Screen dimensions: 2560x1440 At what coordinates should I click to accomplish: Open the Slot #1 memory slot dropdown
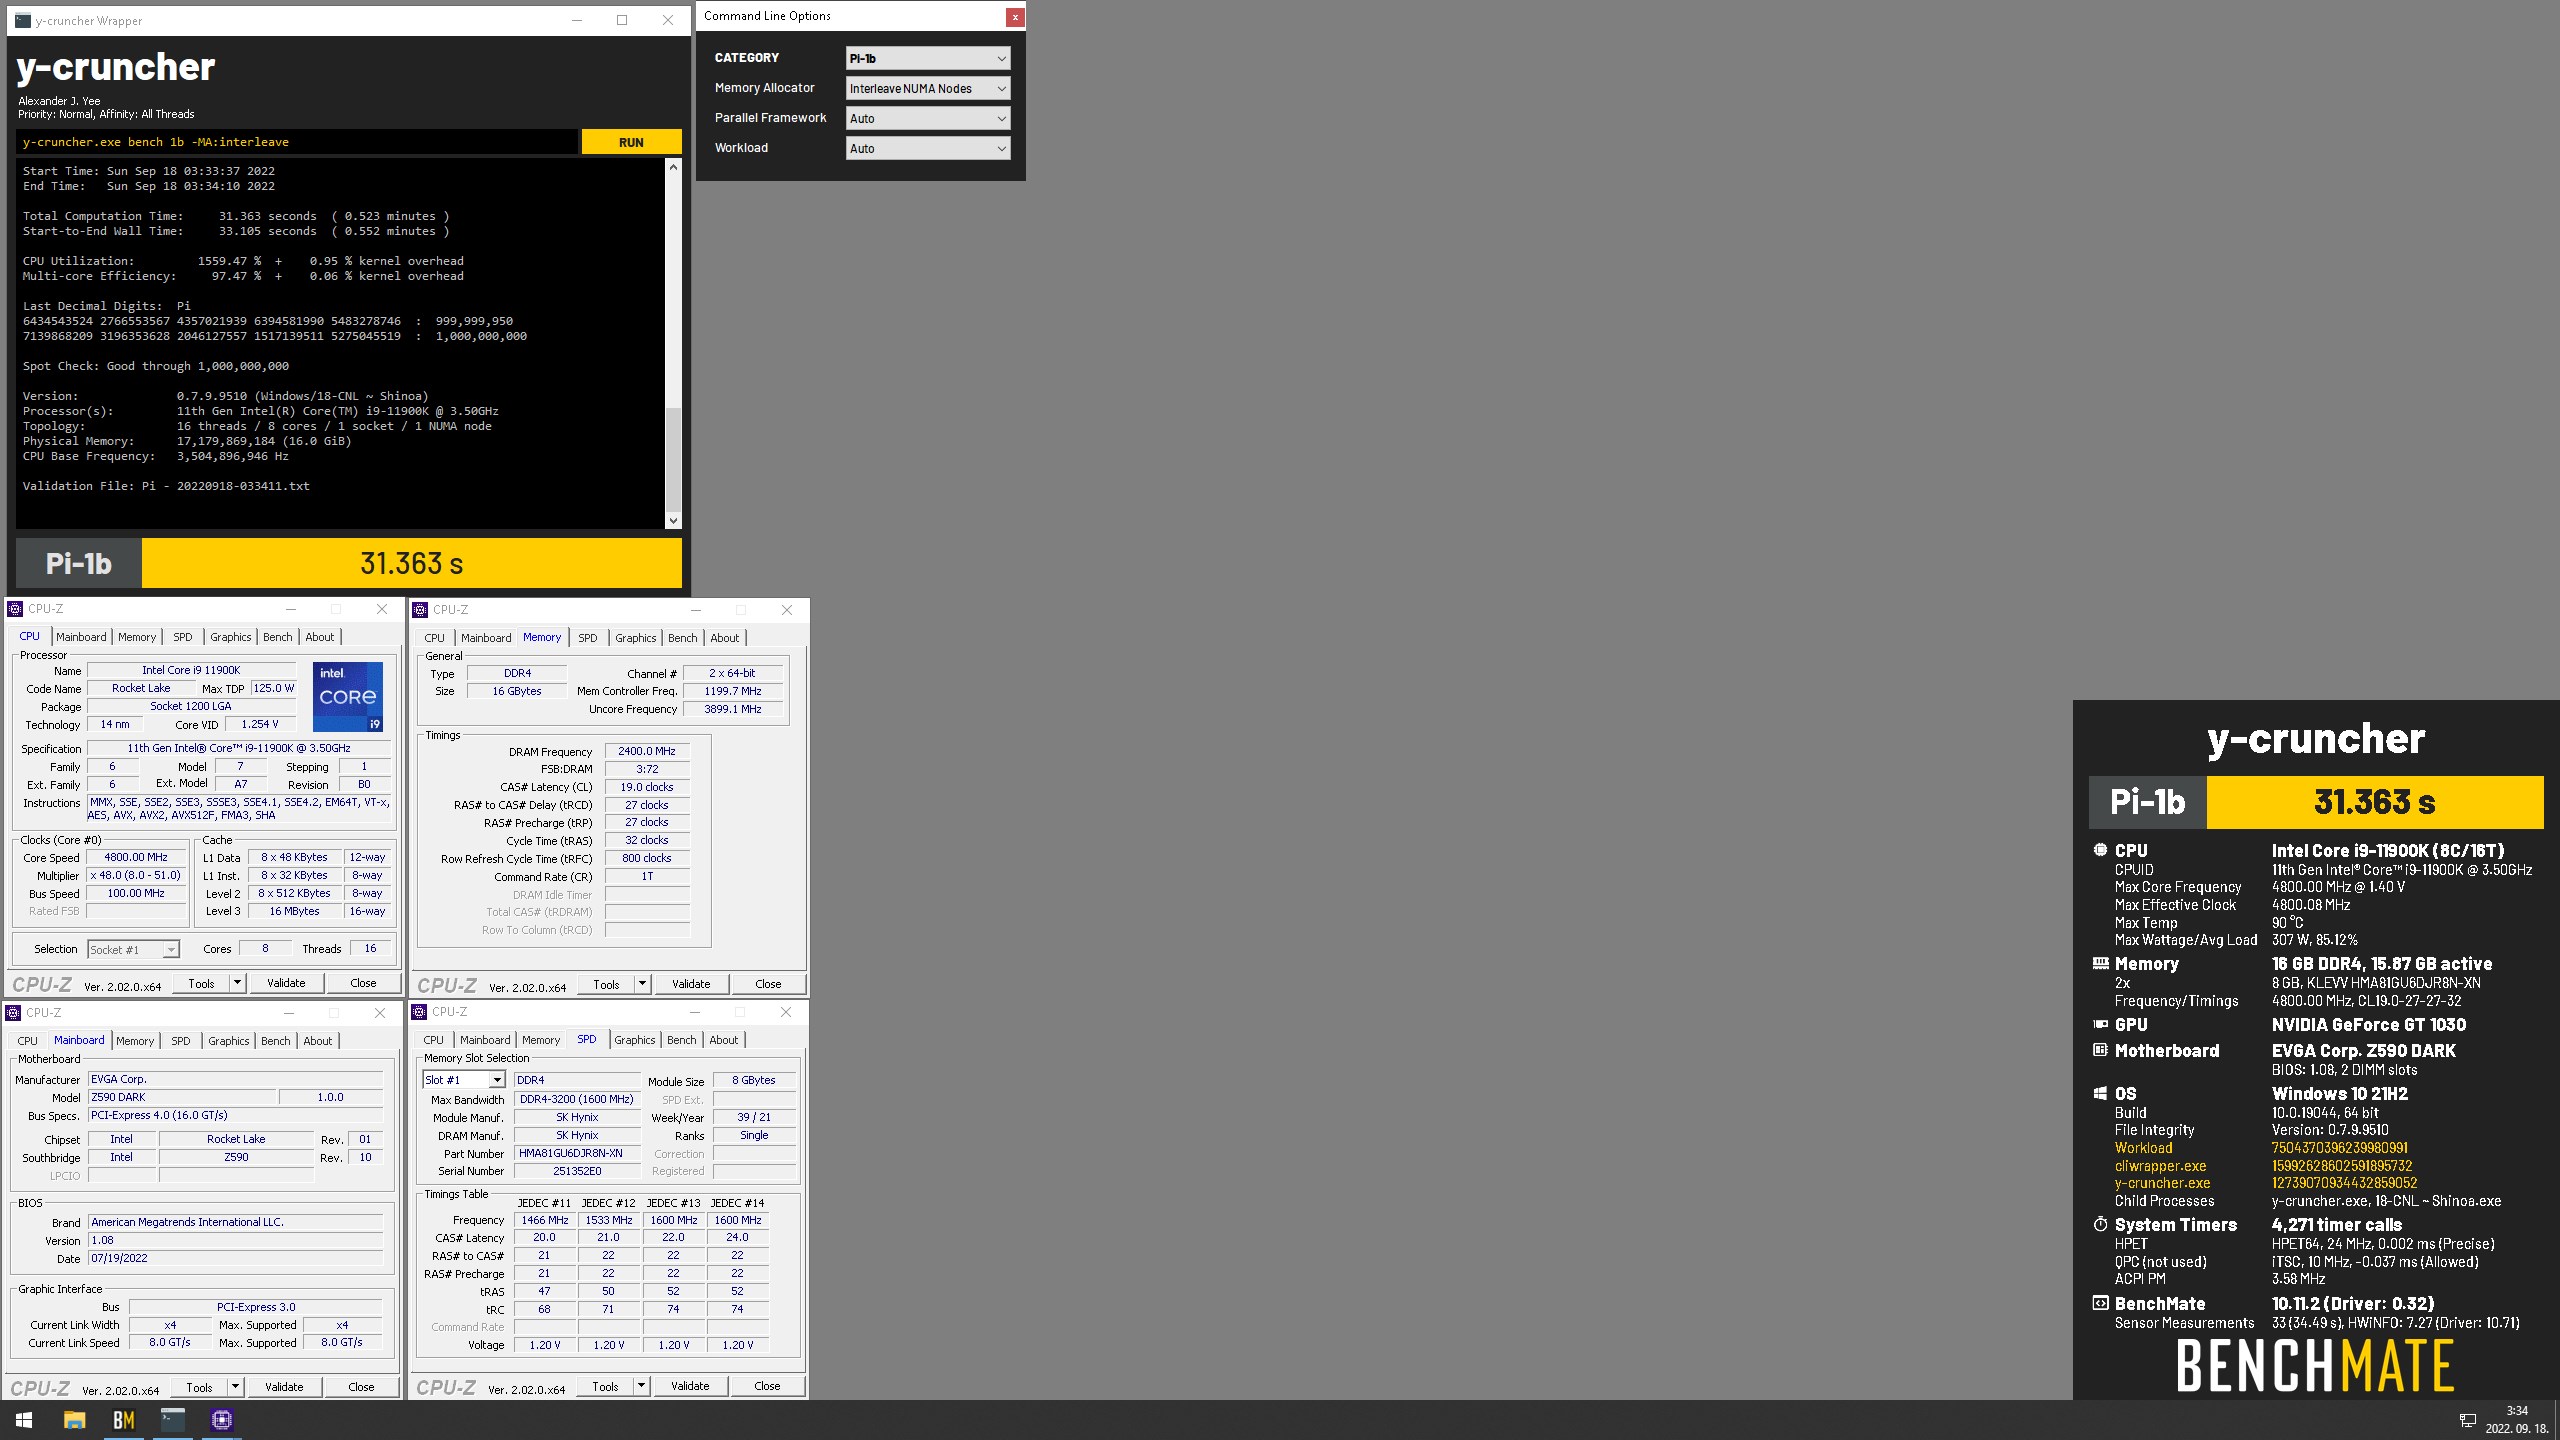coord(464,1080)
